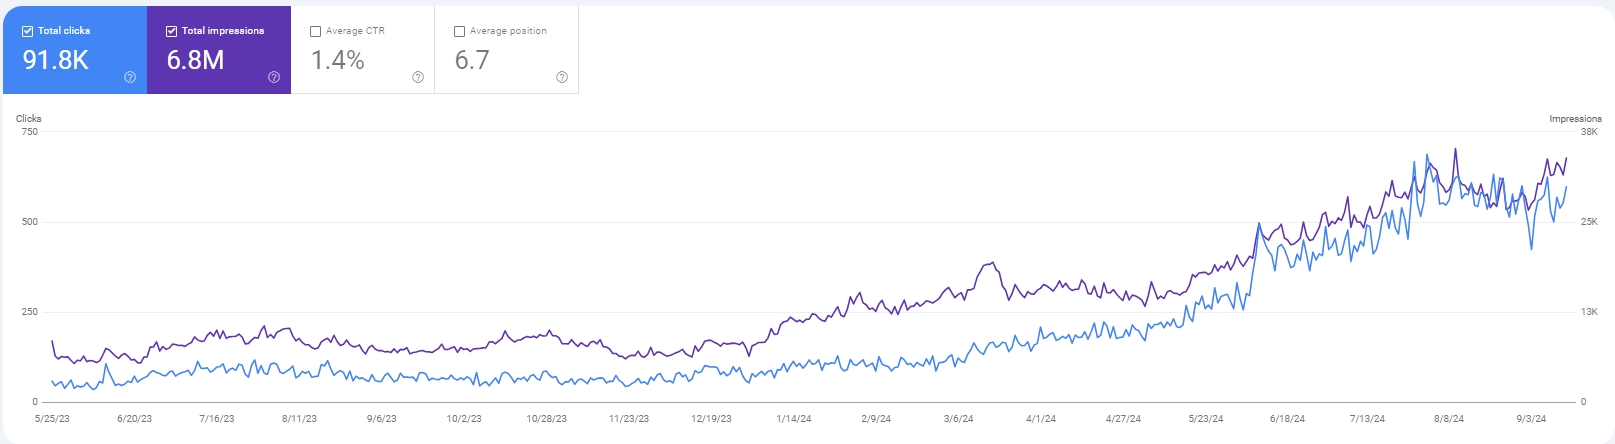The height and width of the screenshot is (444, 1615).
Task: Click the 5/25/23 date on x-axis
Action: 52,419
